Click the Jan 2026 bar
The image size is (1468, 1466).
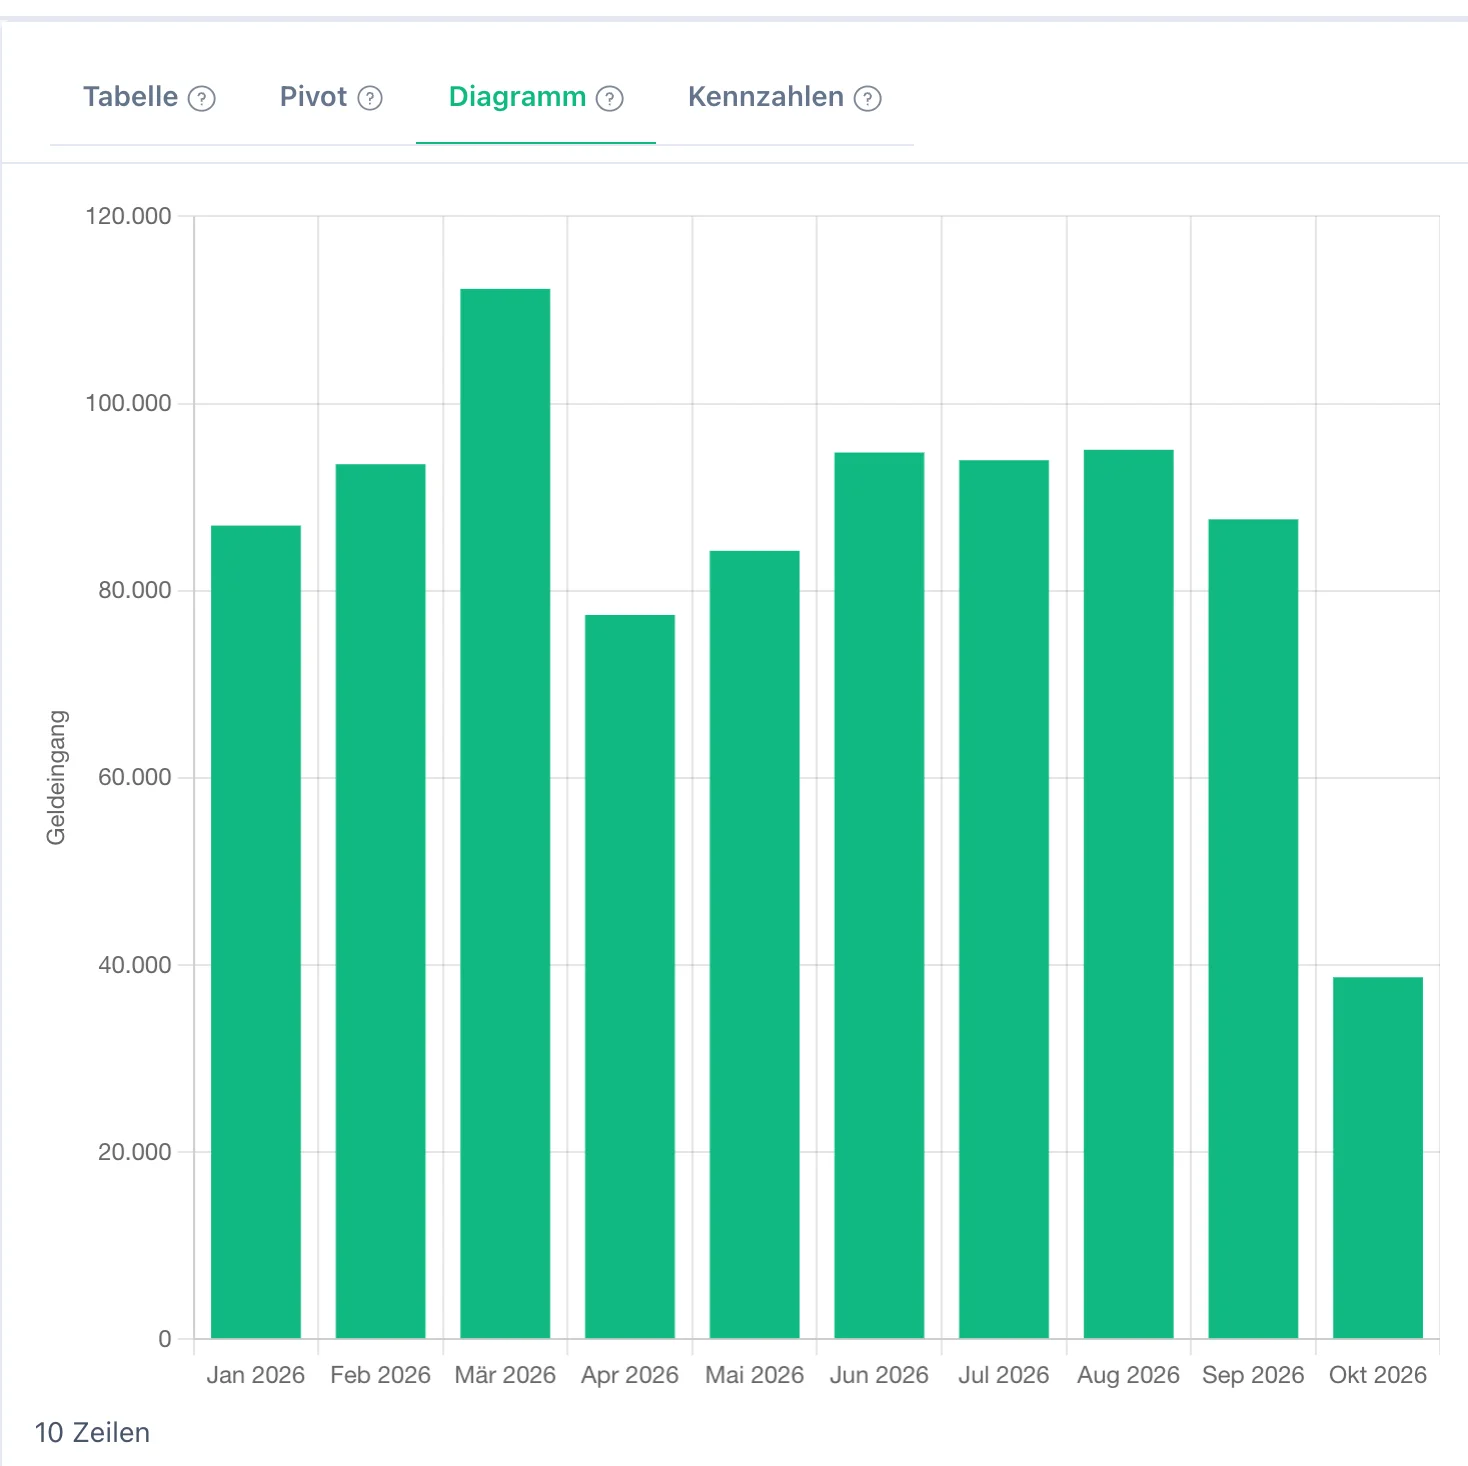pyautogui.click(x=256, y=932)
